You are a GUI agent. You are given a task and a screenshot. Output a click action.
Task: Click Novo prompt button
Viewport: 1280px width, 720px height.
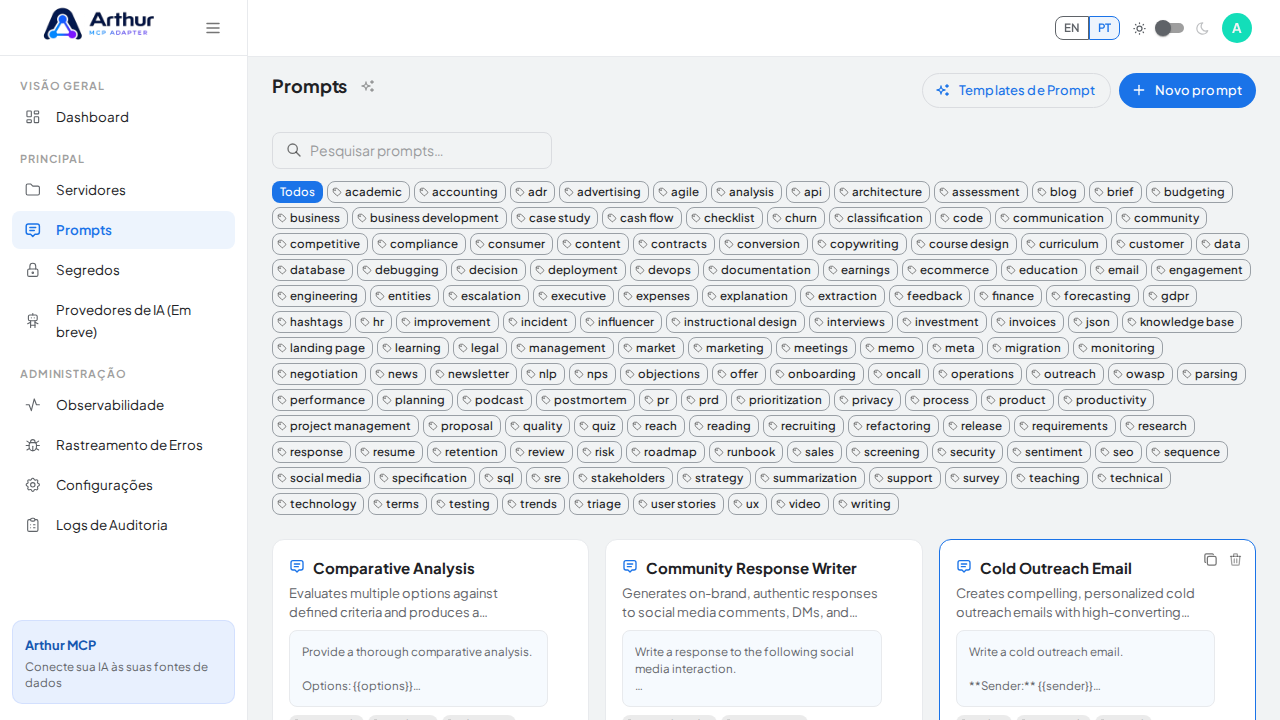tap(1187, 90)
